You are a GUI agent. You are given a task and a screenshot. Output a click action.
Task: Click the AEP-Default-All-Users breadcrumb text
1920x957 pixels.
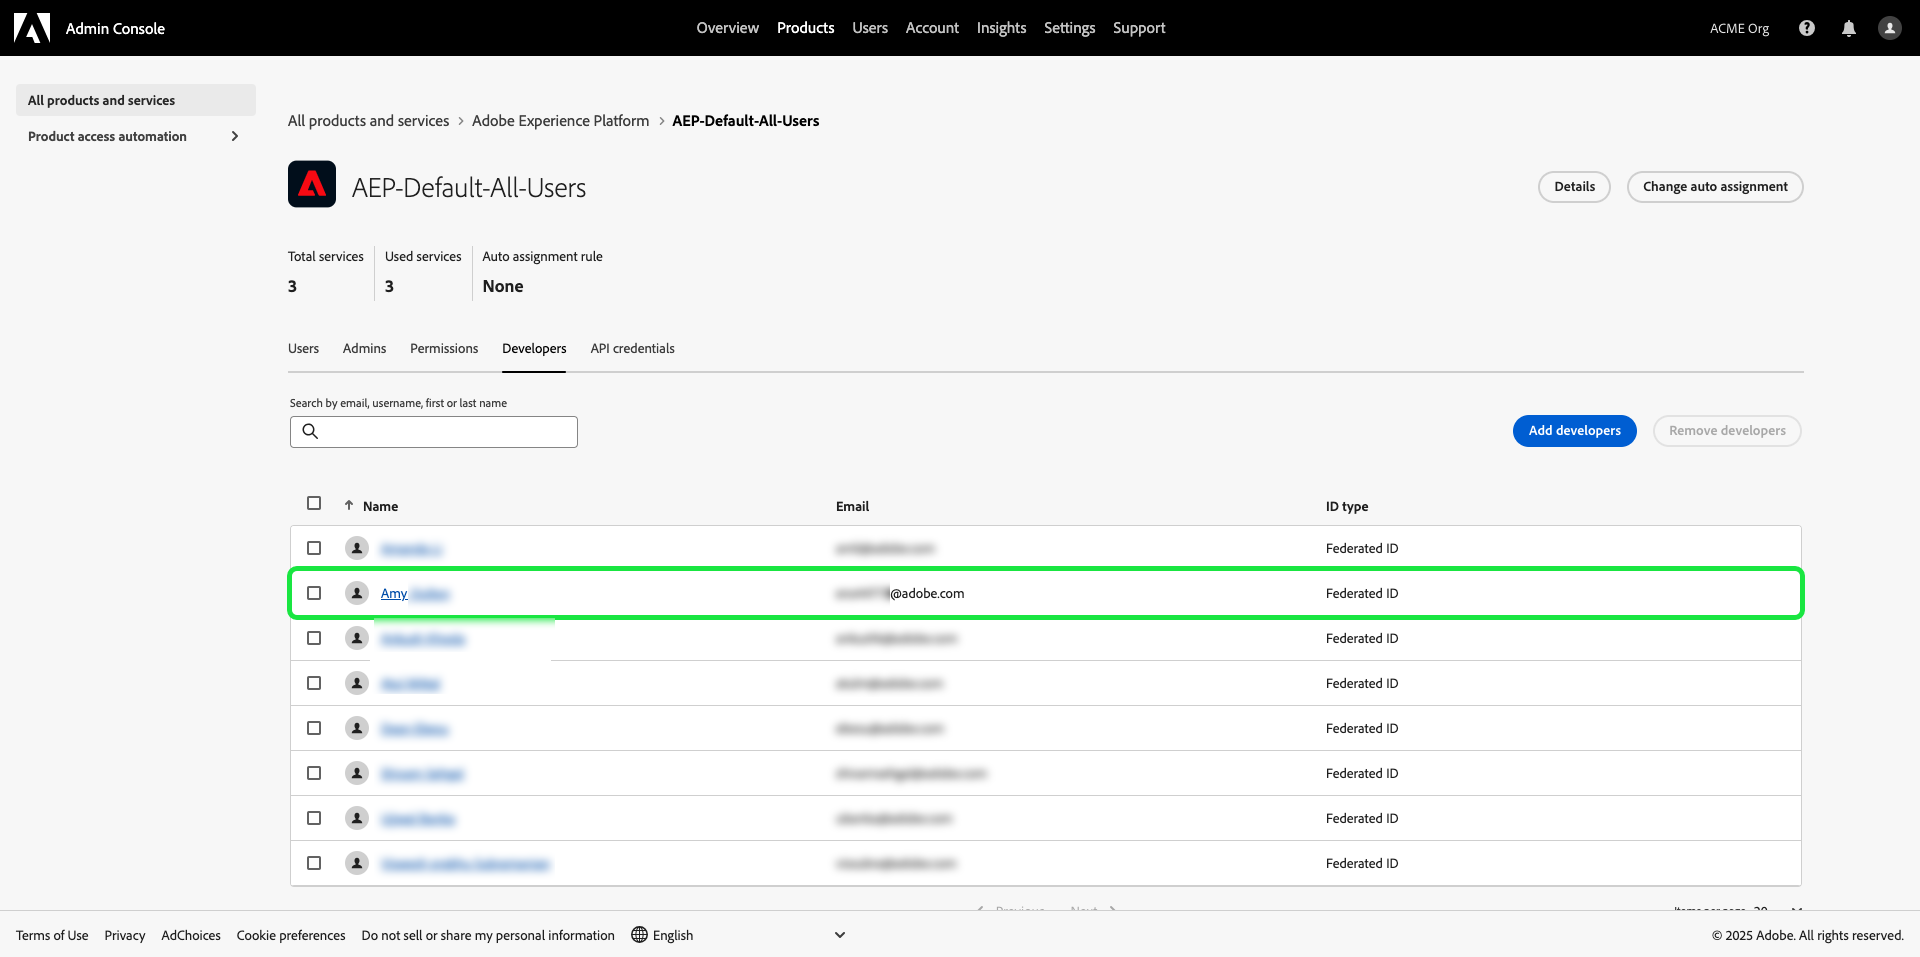coord(745,121)
